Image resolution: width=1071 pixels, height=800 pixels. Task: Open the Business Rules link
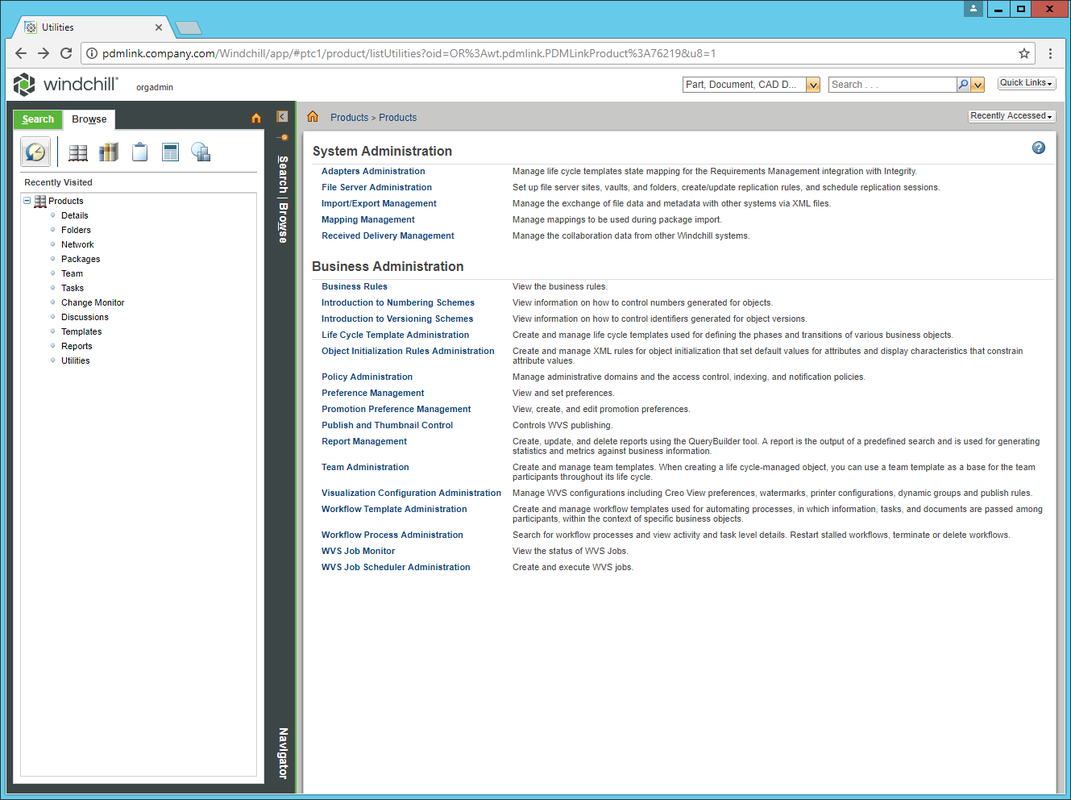[354, 287]
